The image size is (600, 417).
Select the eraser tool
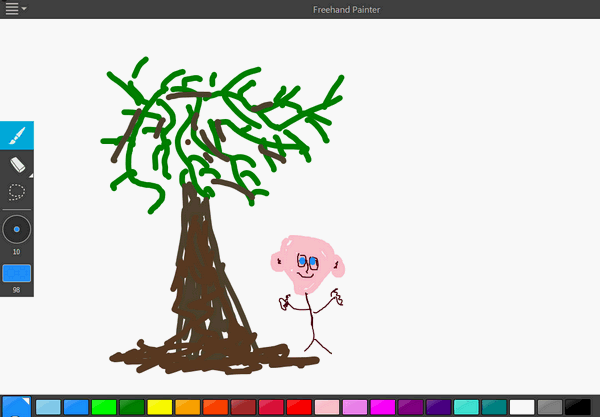pos(17,165)
